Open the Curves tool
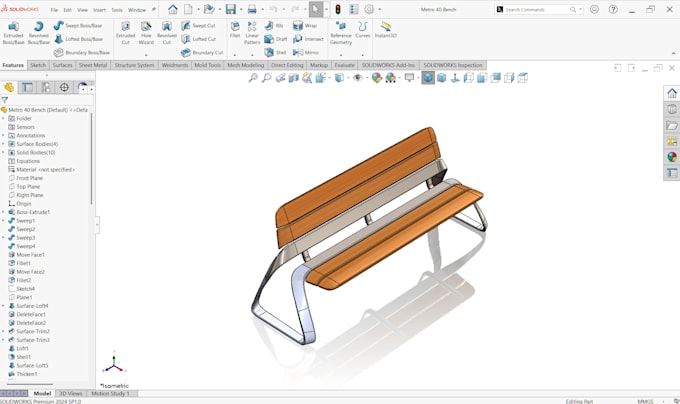The height and width of the screenshot is (404, 680). [x=363, y=29]
